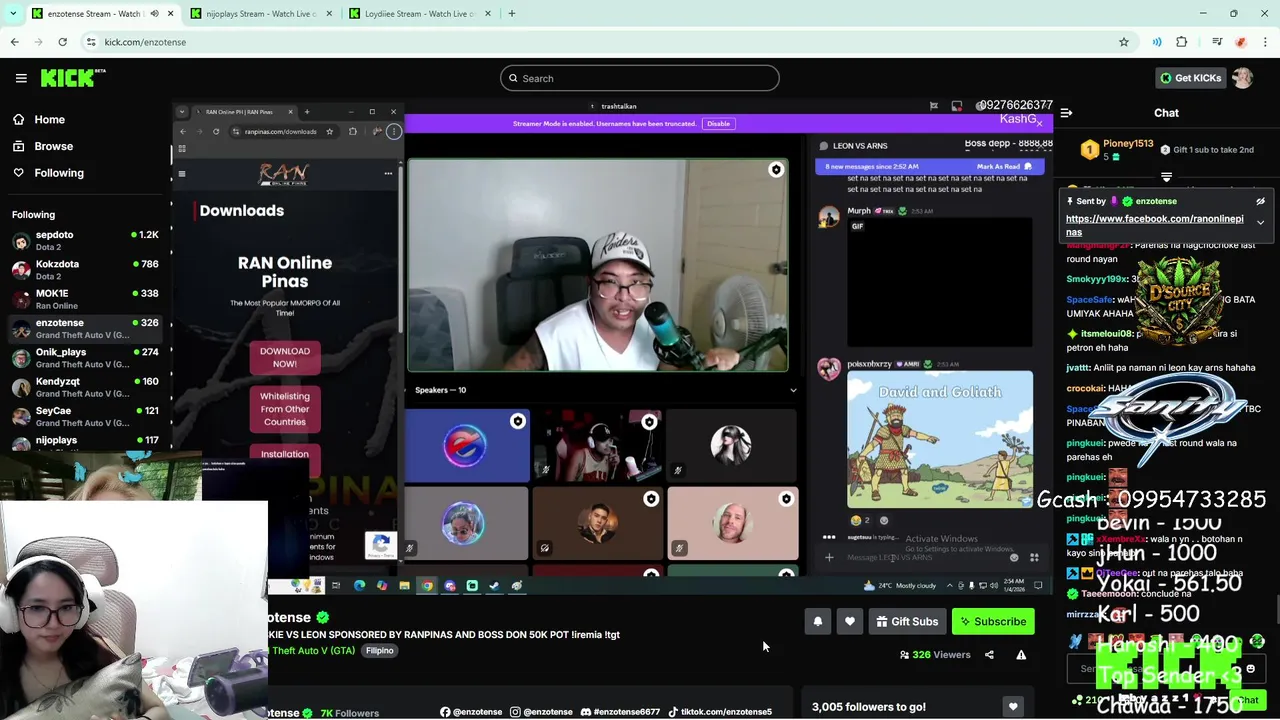The height and width of the screenshot is (720, 1280).
Task: Open David and Goliath image in chat
Action: point(940,440)
